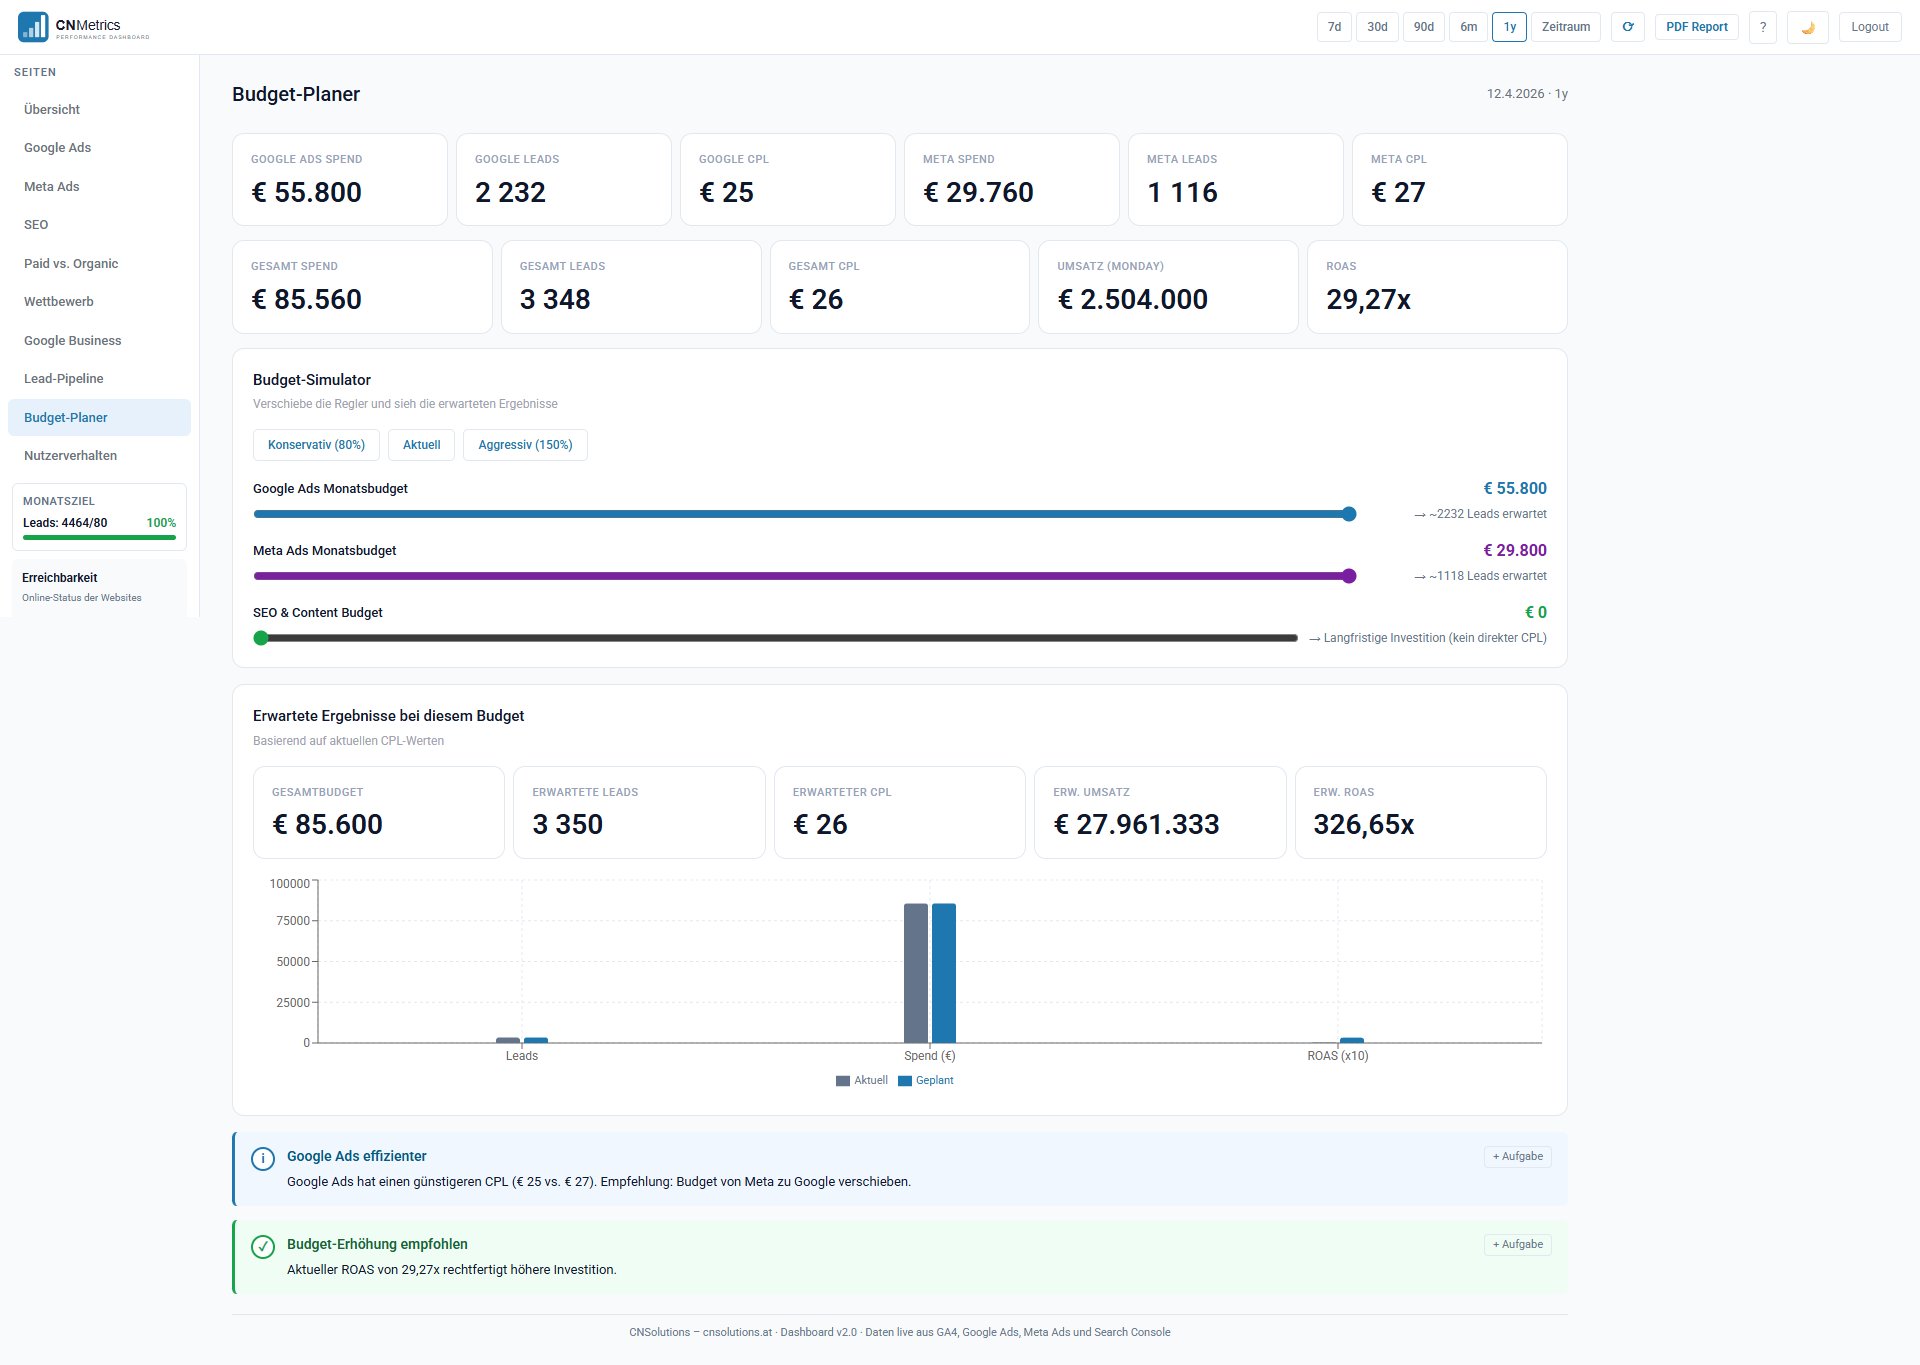Click the Logout button
Image resolution: width=1920 pixels, height=1365 pixels.
[1870, 27]
